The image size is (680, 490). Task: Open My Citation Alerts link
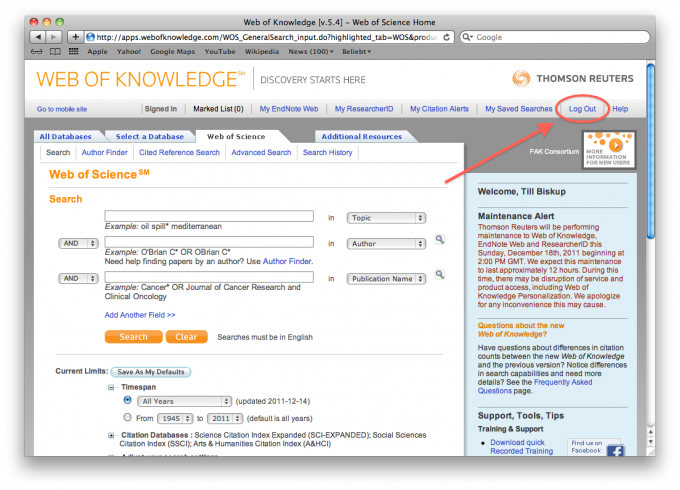coord(439,109)
